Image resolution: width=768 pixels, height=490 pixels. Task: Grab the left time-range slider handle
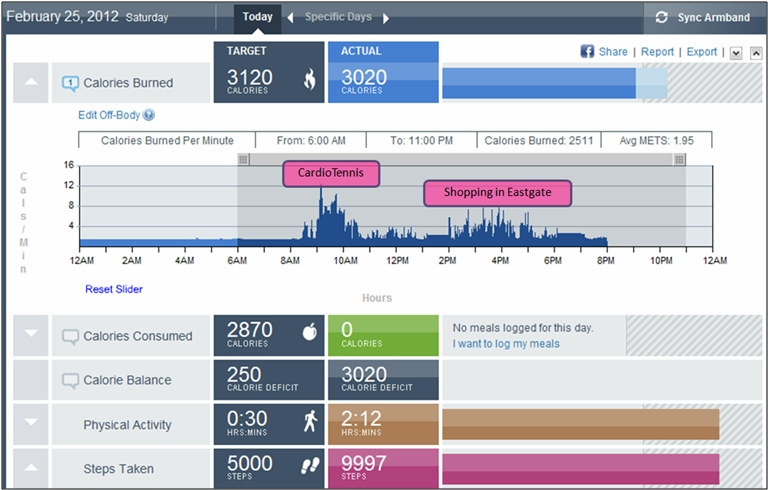coord(243,159)
